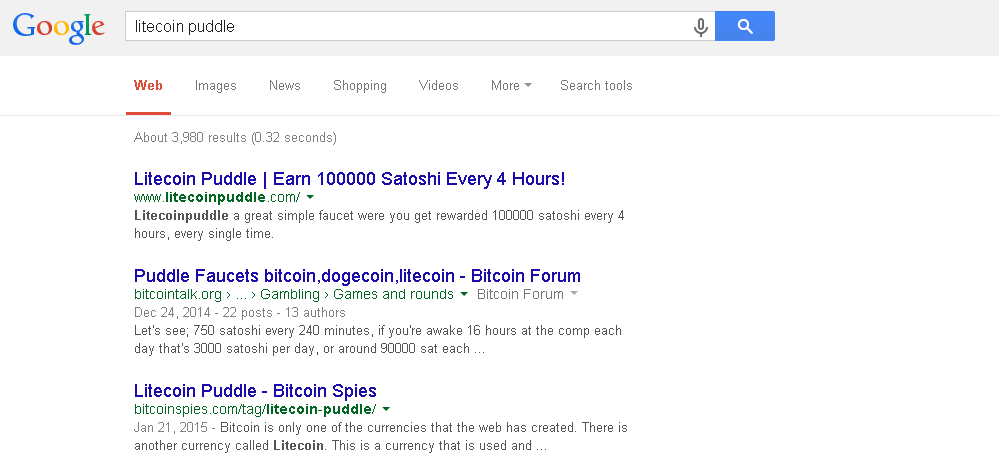Click the Google logo
Screen dimensions: 999x468
click(x=59, y=27)
